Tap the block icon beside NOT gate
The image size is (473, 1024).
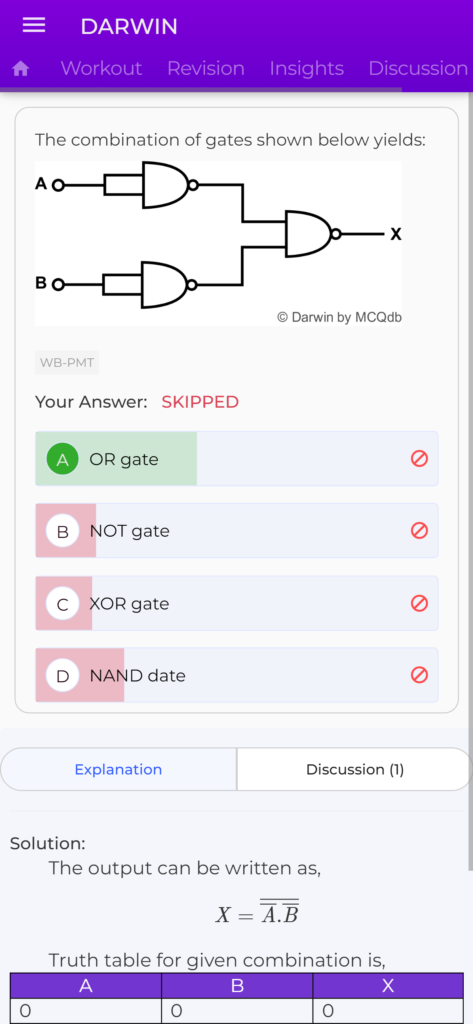(x=419, y=531)
